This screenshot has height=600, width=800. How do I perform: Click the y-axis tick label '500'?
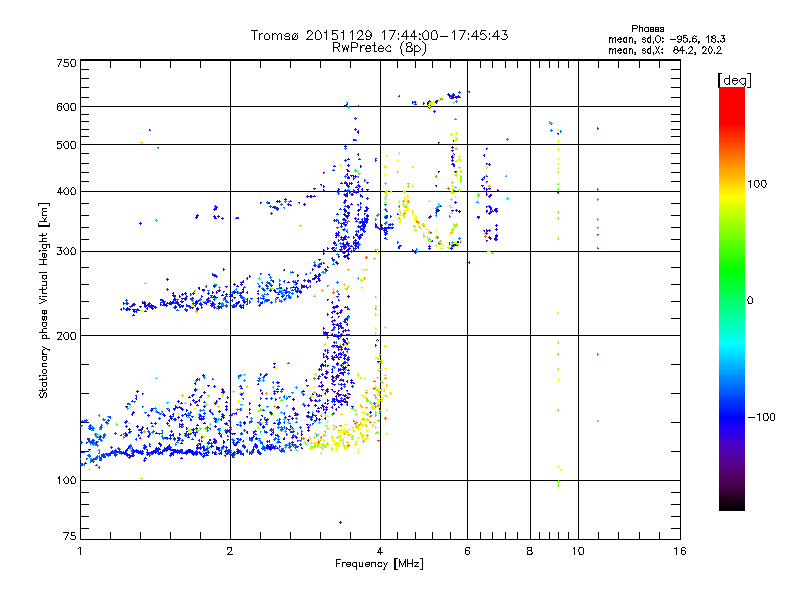(x=66, y=145)
